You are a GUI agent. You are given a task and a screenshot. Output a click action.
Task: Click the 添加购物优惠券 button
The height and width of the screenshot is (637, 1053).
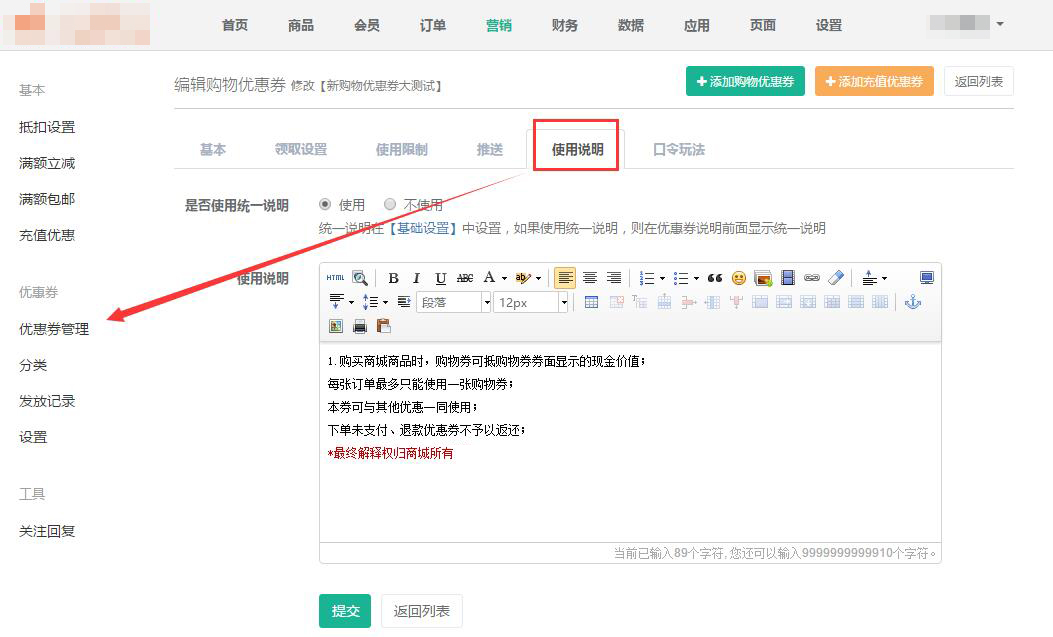(x=745, y=82)
